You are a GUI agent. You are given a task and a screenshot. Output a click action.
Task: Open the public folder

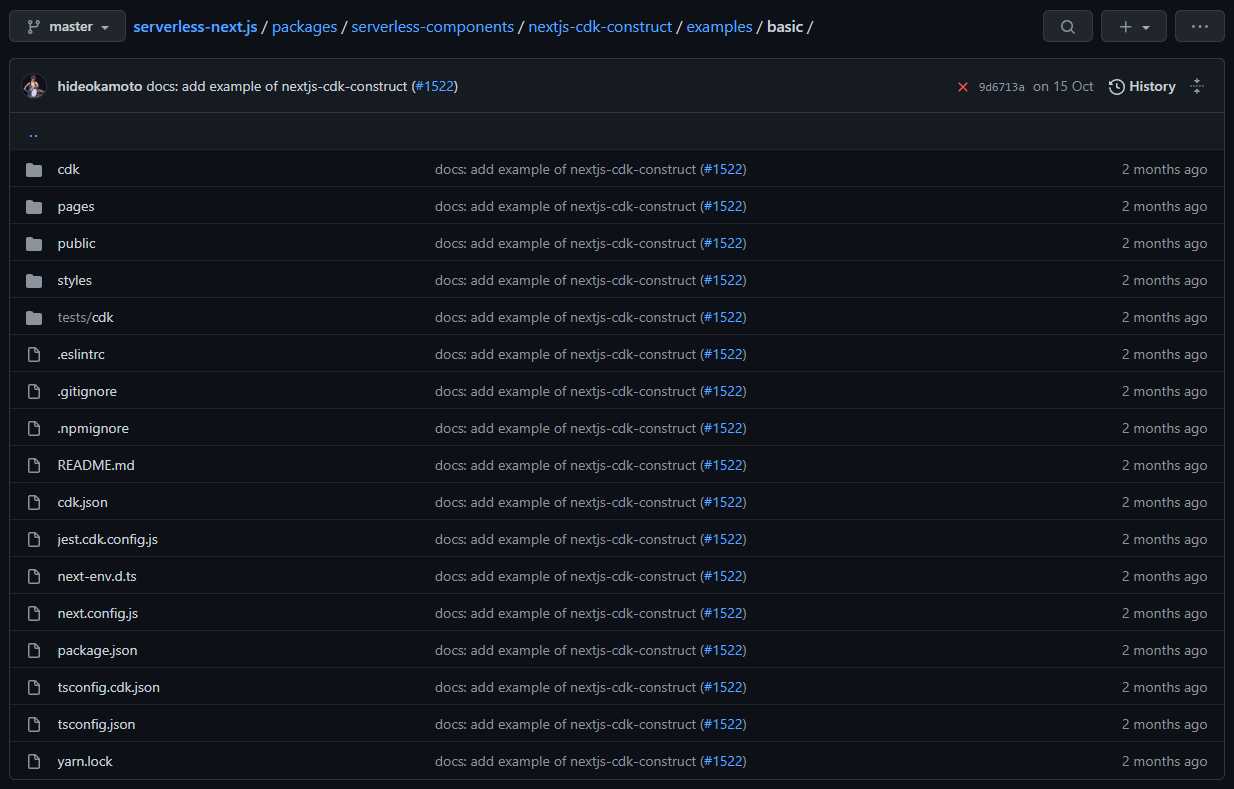[x=77, y=243]
